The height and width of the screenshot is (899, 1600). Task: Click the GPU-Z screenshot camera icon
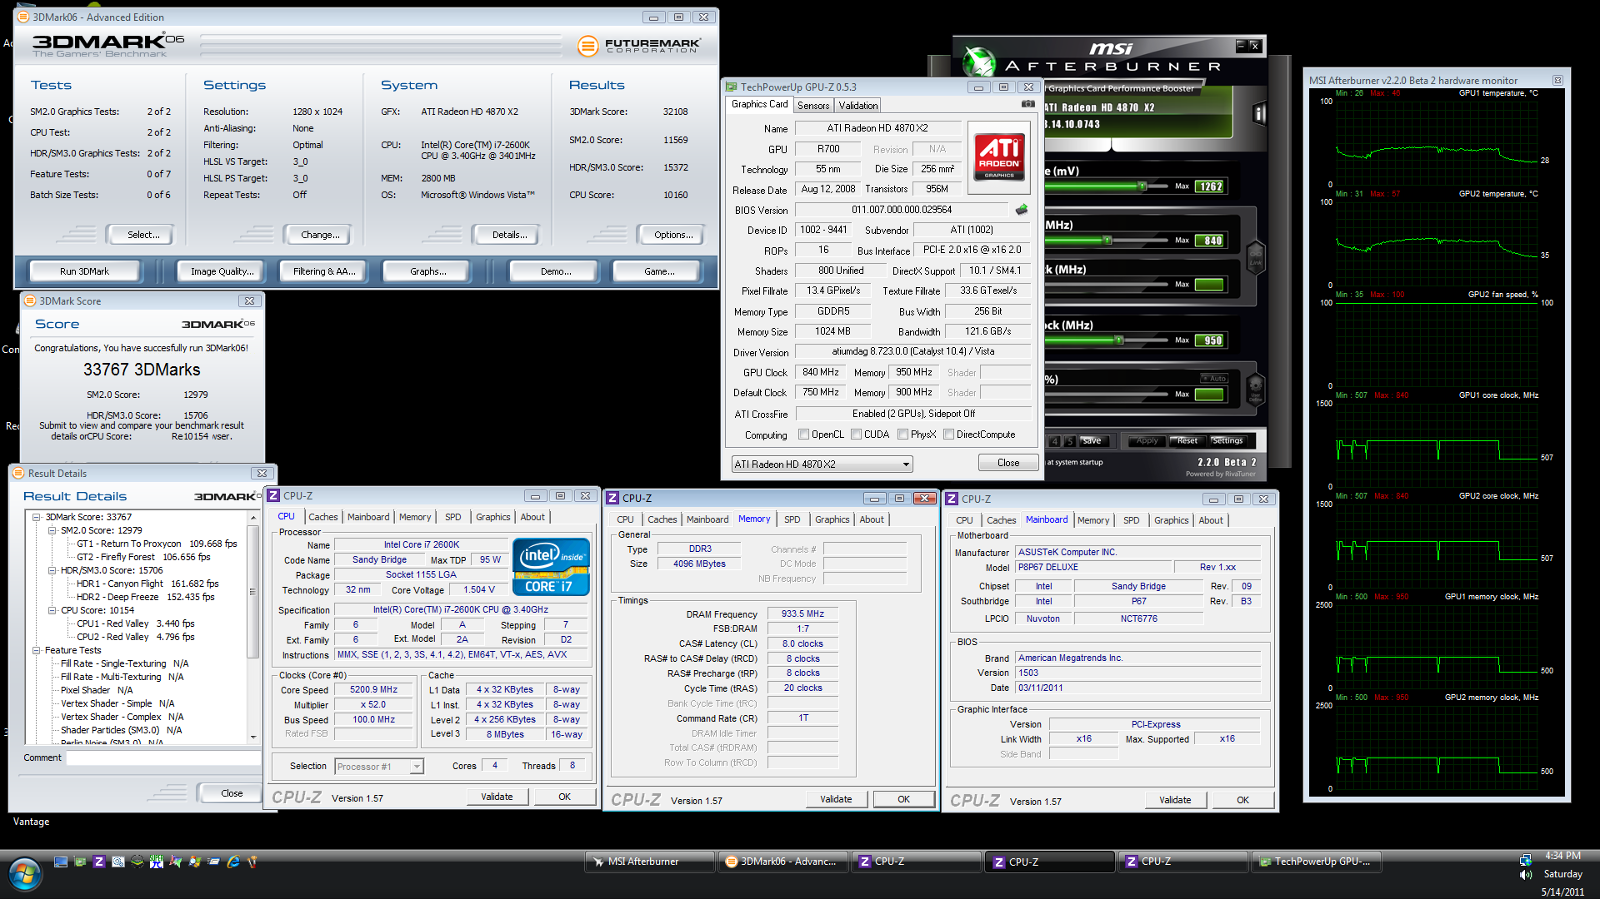(1027, 104)
